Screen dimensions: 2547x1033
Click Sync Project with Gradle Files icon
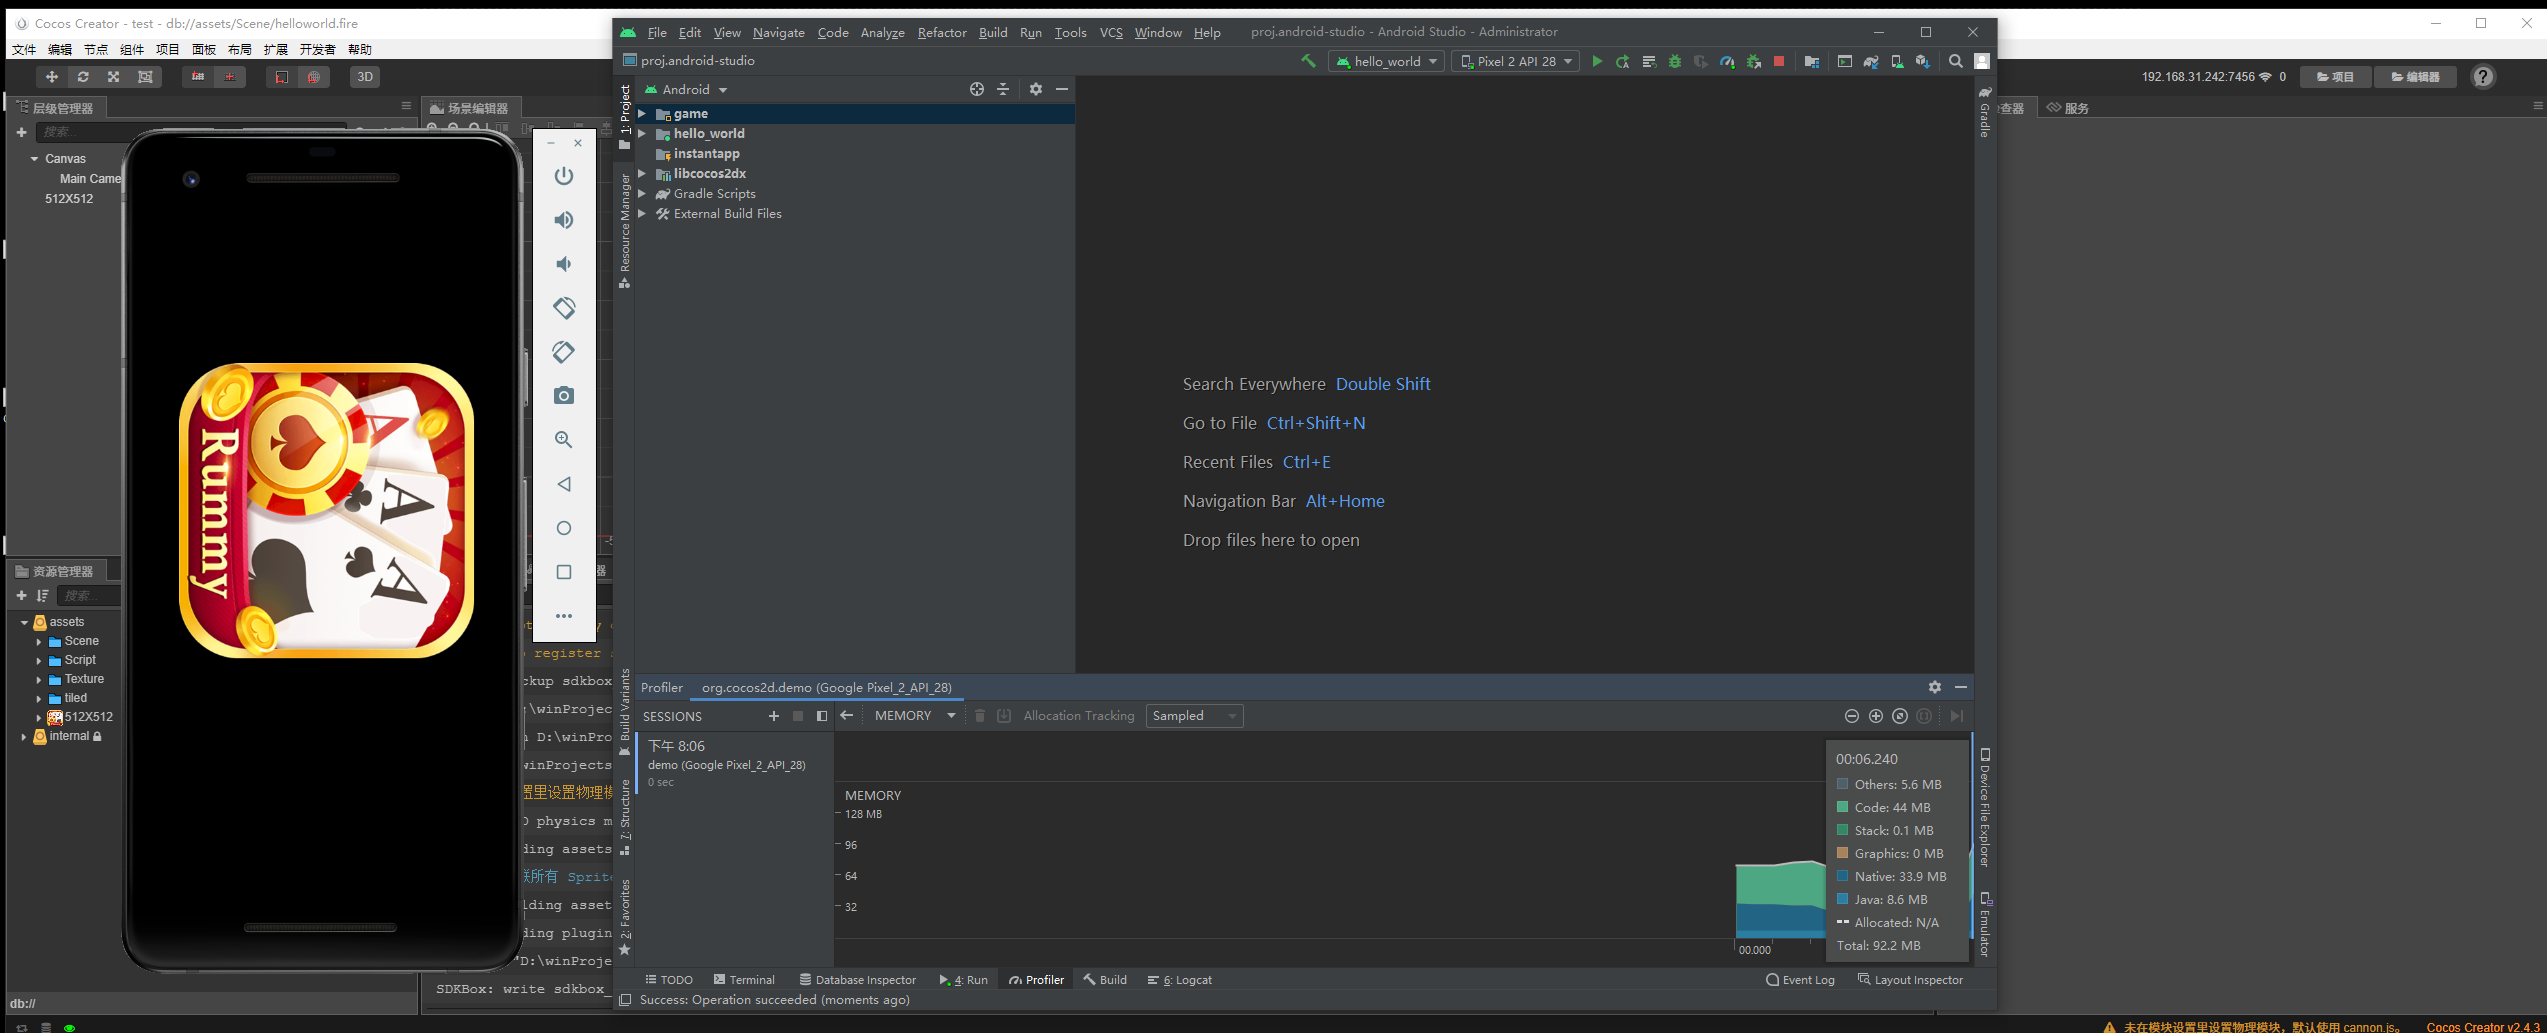1871,62
